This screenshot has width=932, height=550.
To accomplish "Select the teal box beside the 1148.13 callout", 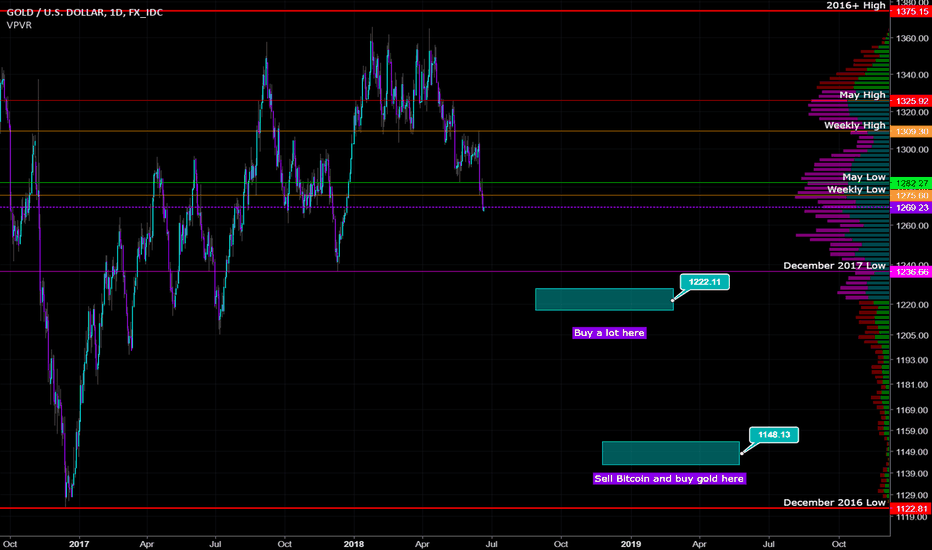I will (x=670, y=453).
